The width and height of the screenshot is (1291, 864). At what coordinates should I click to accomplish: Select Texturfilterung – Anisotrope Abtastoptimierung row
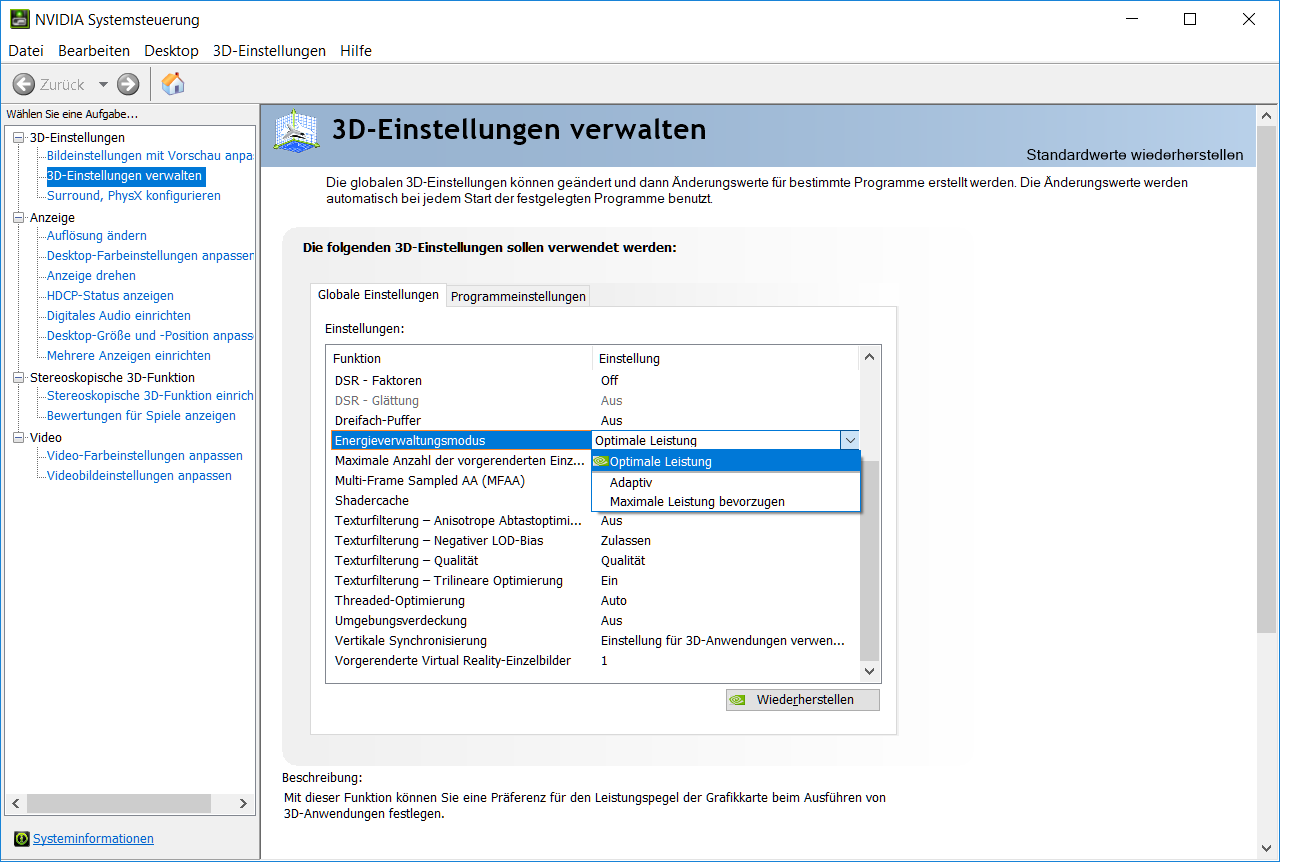point(594,520)
